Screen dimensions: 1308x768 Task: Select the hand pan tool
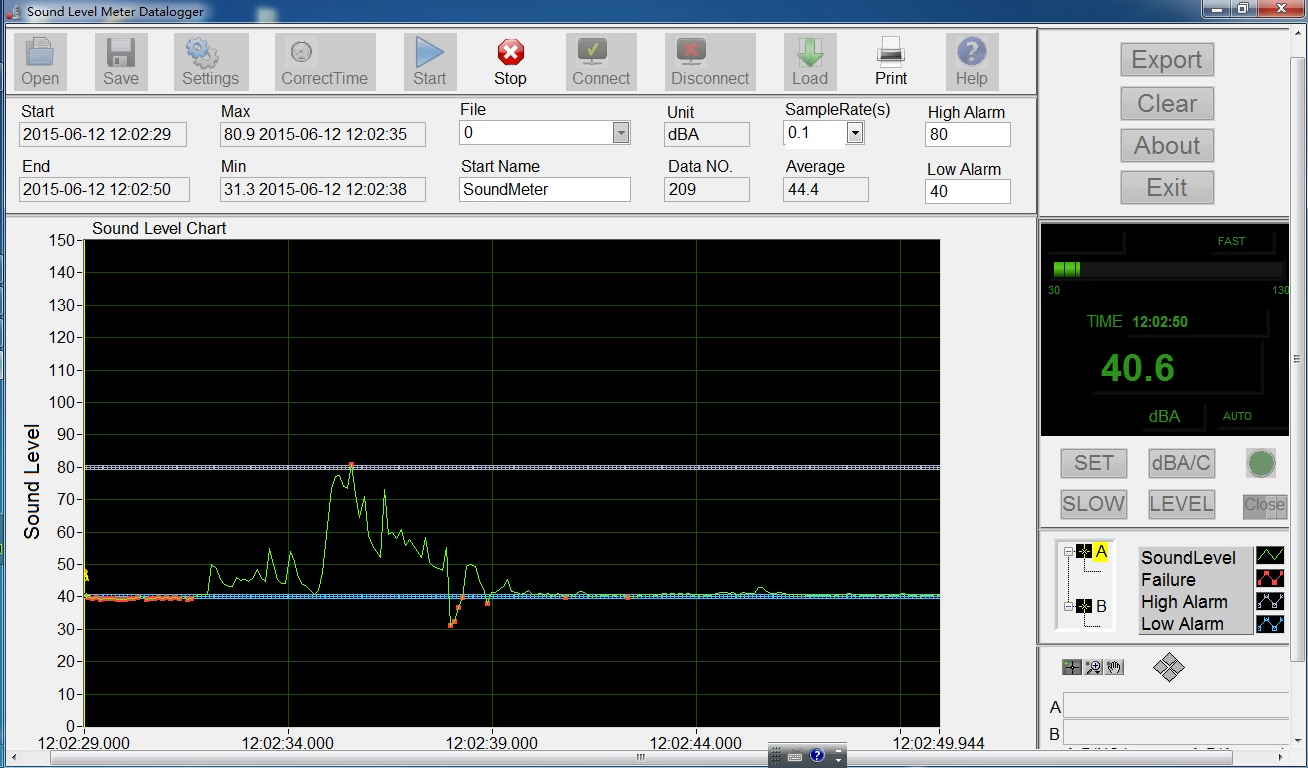point(1114,667)
